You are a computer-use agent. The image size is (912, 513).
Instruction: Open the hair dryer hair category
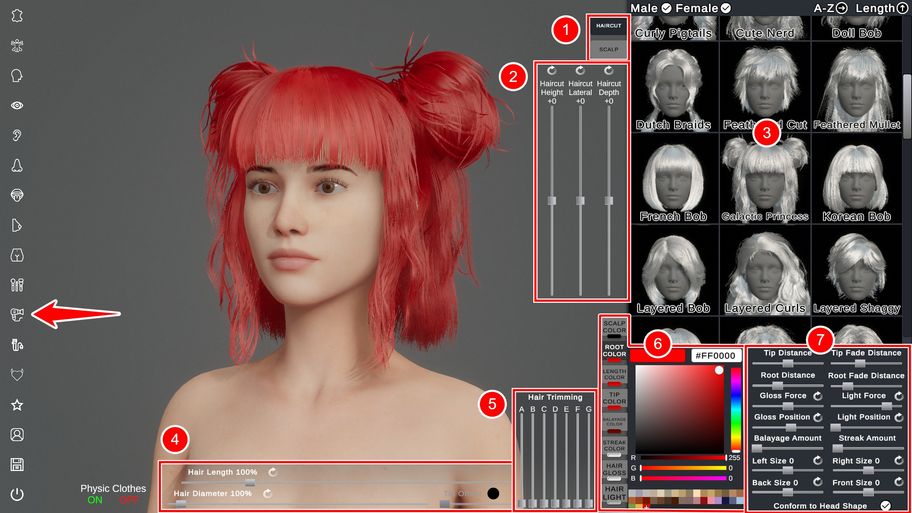pyautogui.click(x=17, y=315)
